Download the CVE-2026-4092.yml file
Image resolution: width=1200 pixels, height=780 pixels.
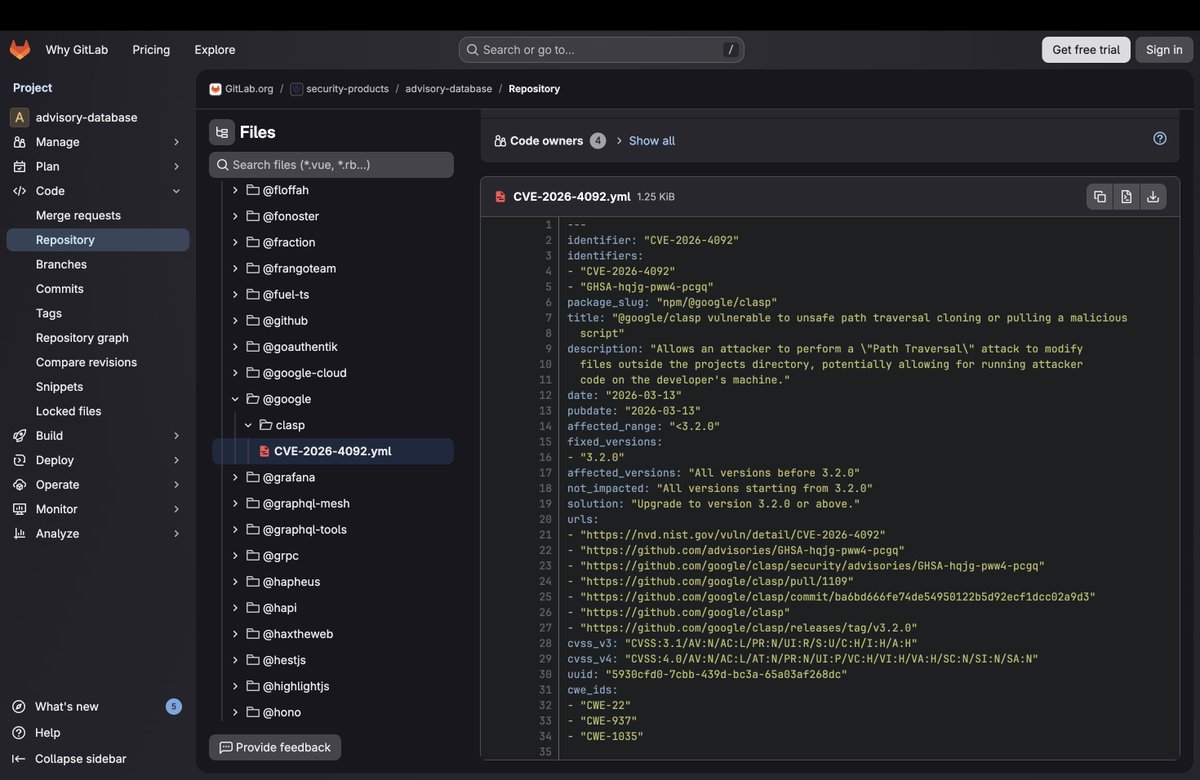point(1153,197)
